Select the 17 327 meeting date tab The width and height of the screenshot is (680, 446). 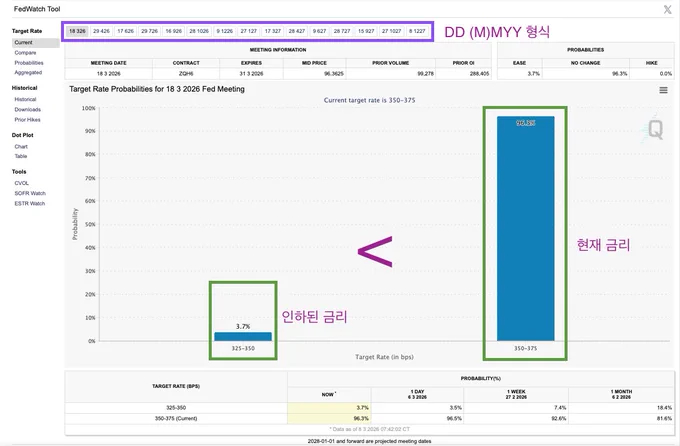[x=273, y=31]
